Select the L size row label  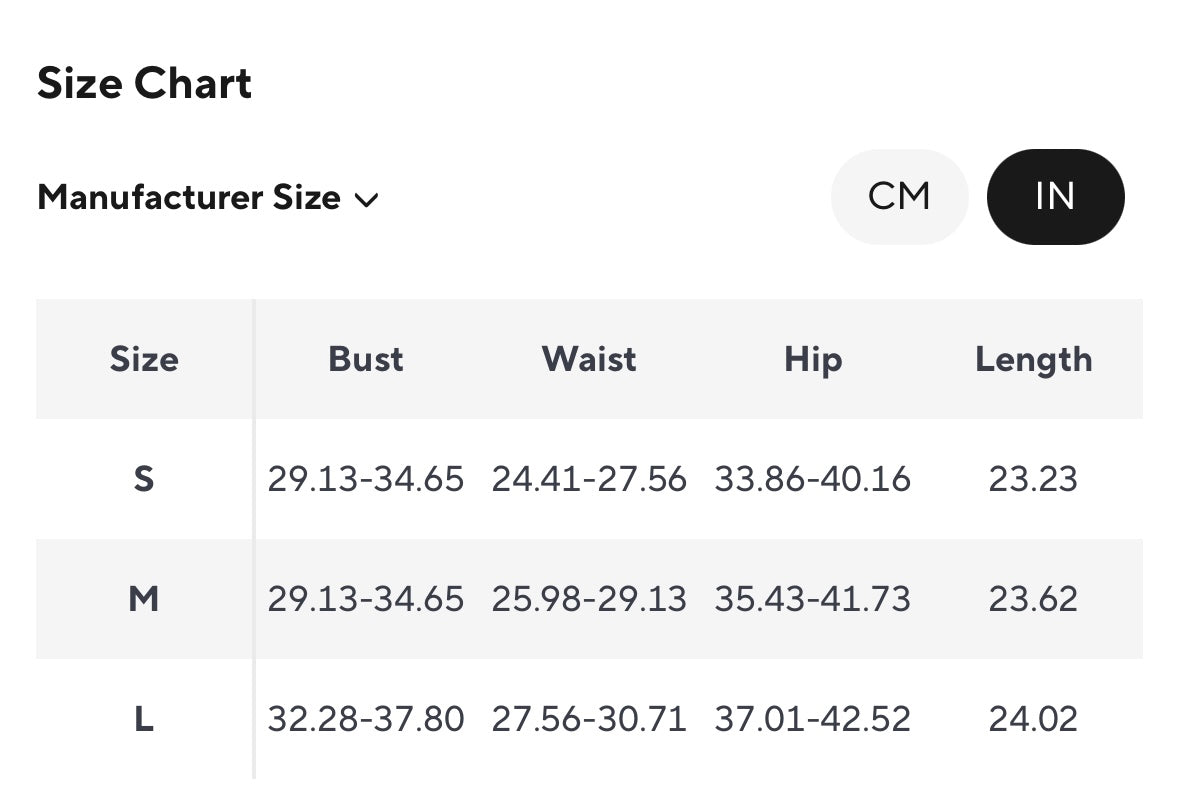click(144, 719)
